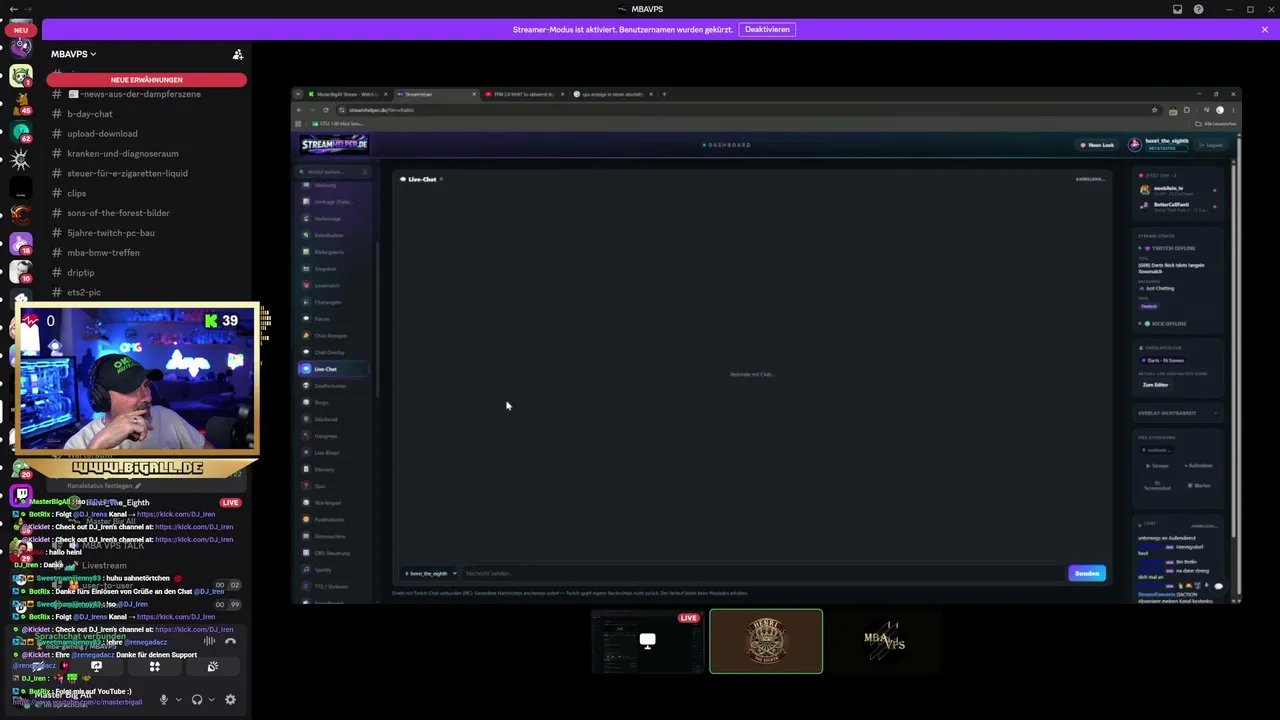Toggle noise suppression waveform icon
Screen dimensions: 1280x720
click(209, 641)
